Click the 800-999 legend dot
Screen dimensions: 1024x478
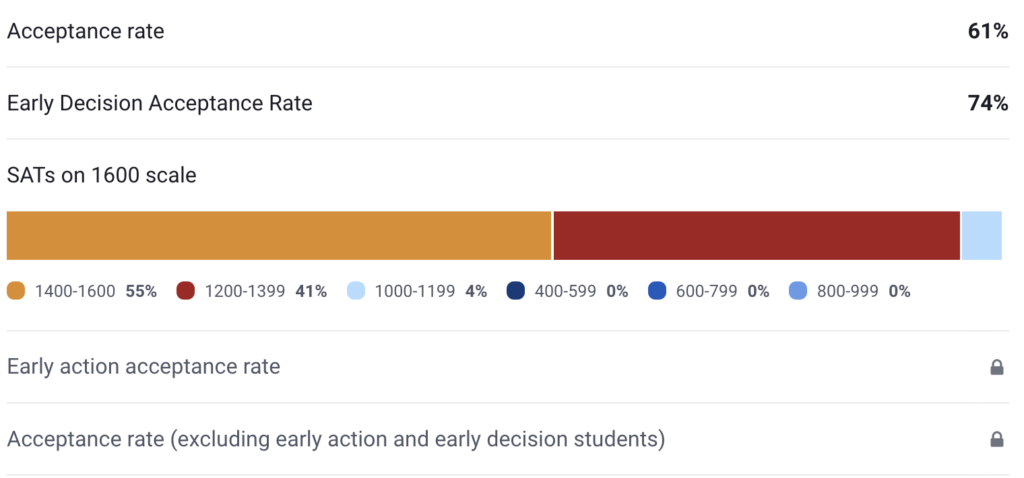pyautogui.click(x=798, y=292)
